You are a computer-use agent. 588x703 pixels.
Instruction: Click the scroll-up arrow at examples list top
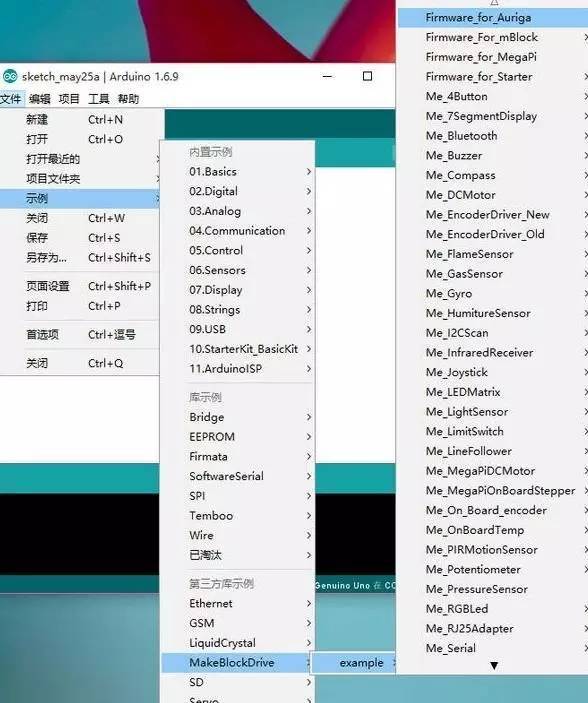pyautogui.click(x=494, y=3)
